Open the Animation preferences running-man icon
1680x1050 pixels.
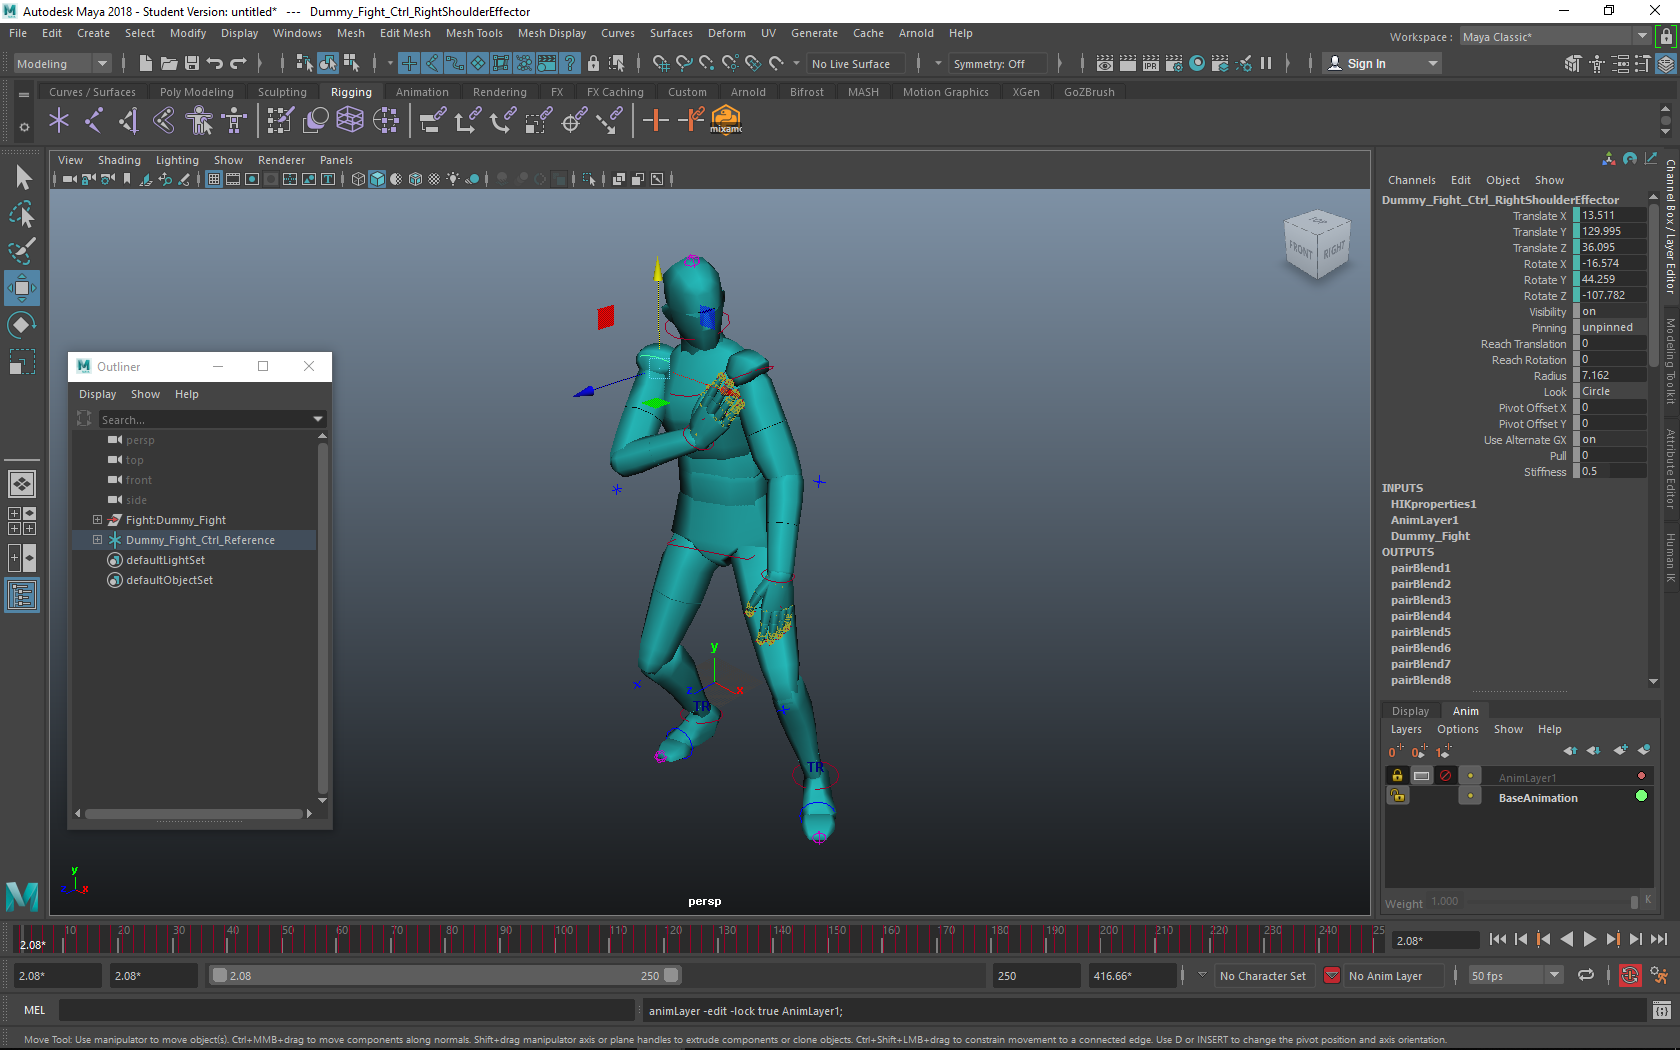pos(1659,976)
